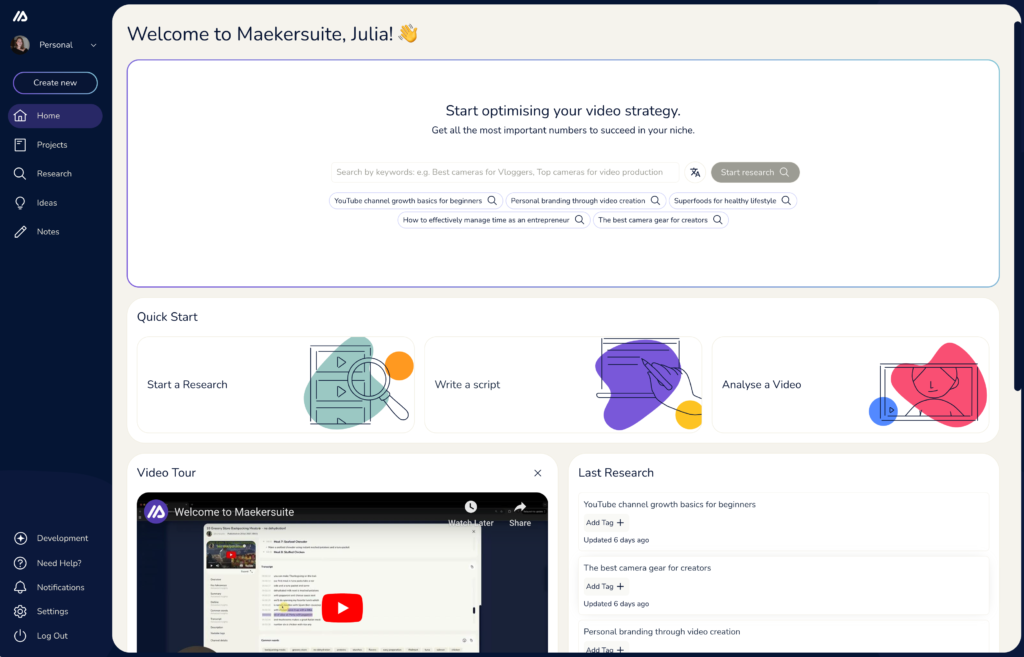Open Notes in the sidebar

(55, 232)
